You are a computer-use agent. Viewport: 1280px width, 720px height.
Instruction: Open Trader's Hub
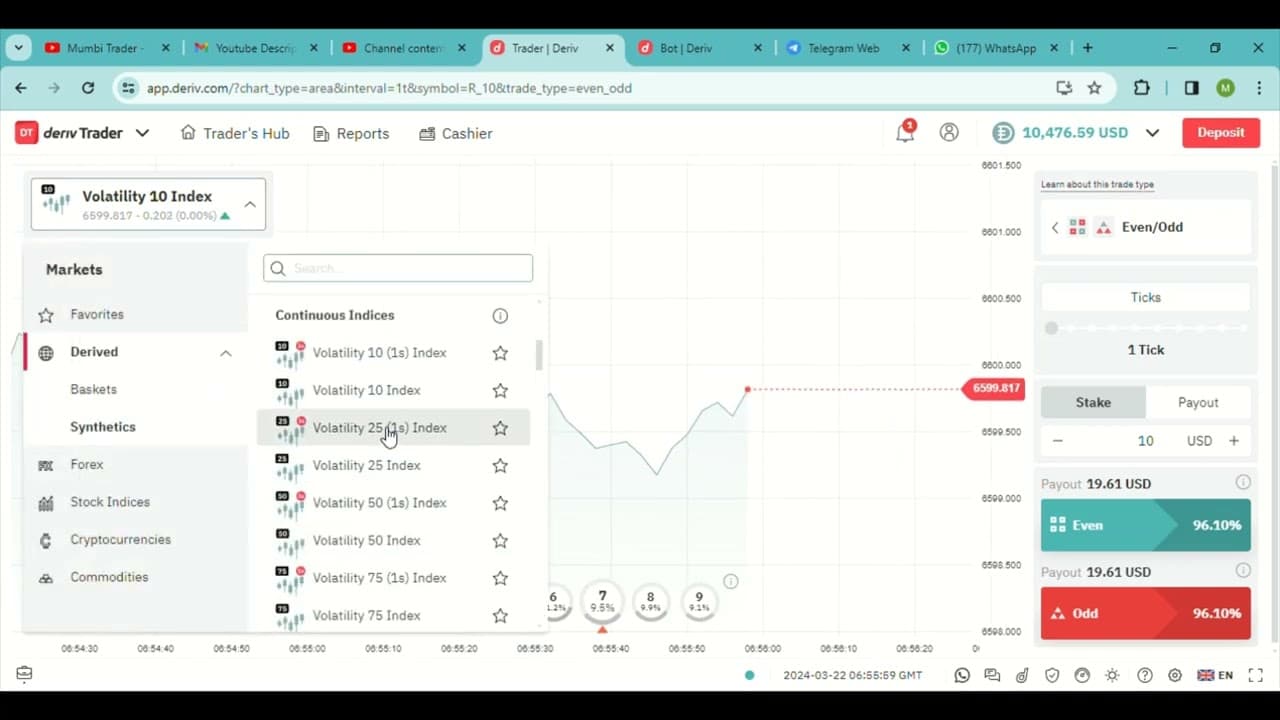click(x=235, y=133)
